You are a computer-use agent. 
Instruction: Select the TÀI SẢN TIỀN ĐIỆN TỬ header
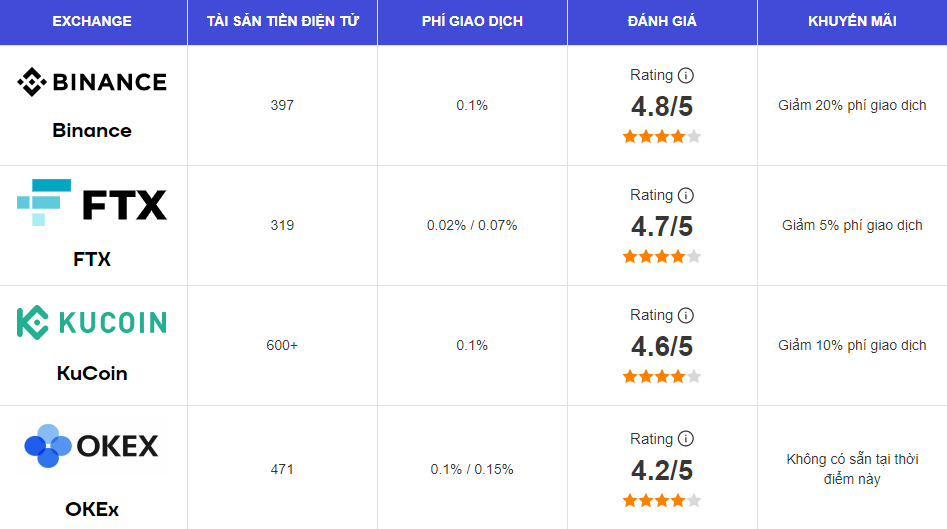pyautogui.click(x=283, y=21)
